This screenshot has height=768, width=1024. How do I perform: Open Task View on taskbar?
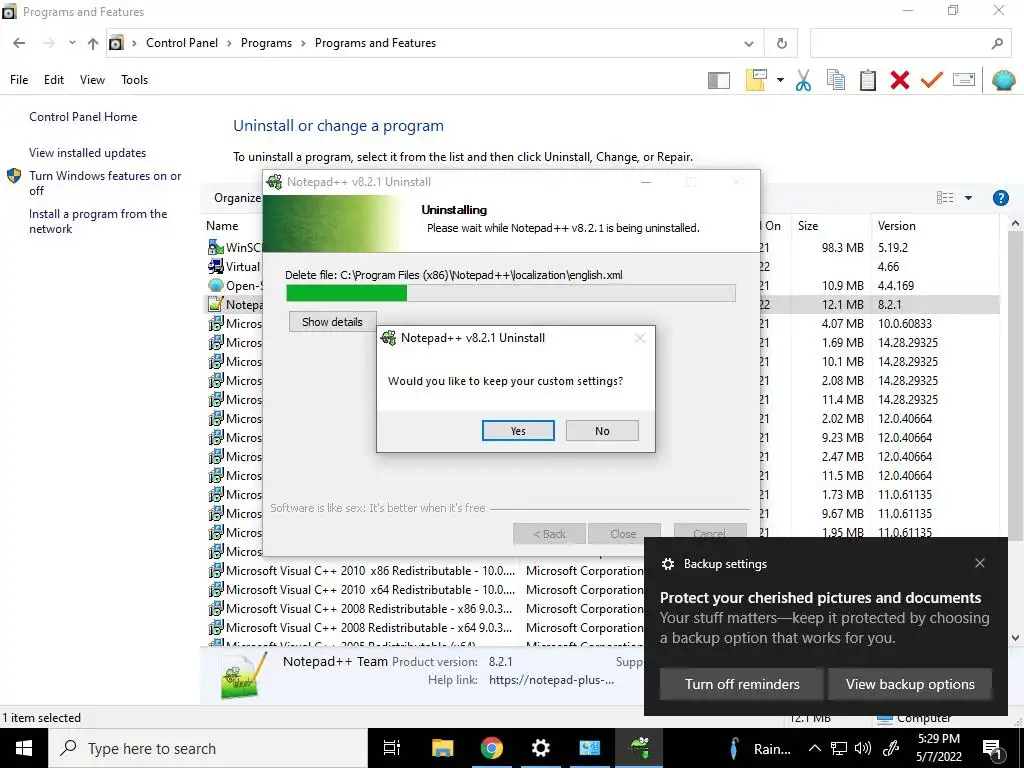point(392,748)
